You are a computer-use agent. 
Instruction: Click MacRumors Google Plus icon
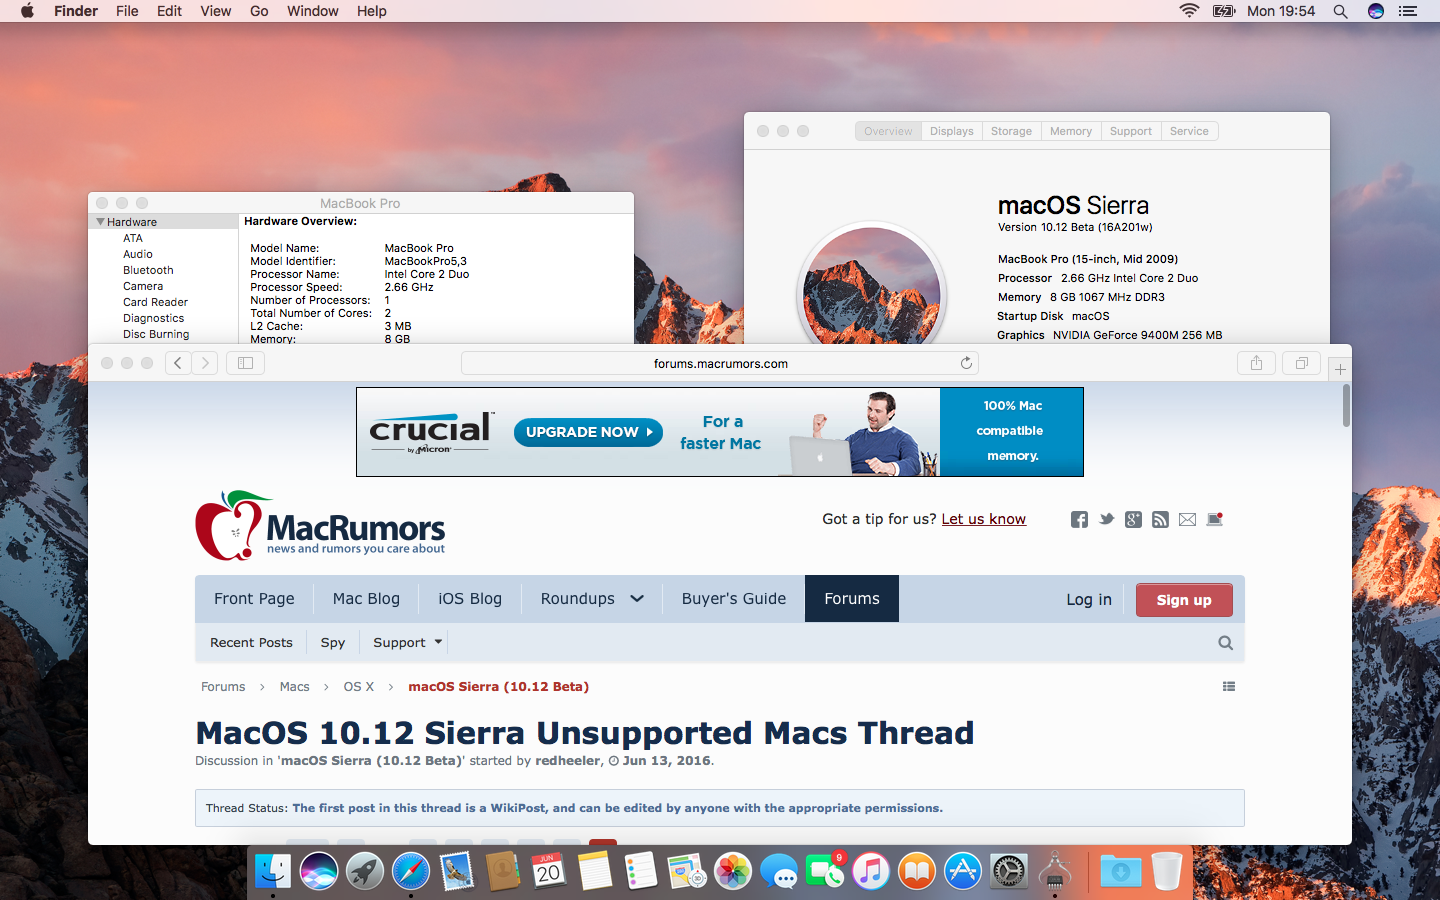[1133, 519]
